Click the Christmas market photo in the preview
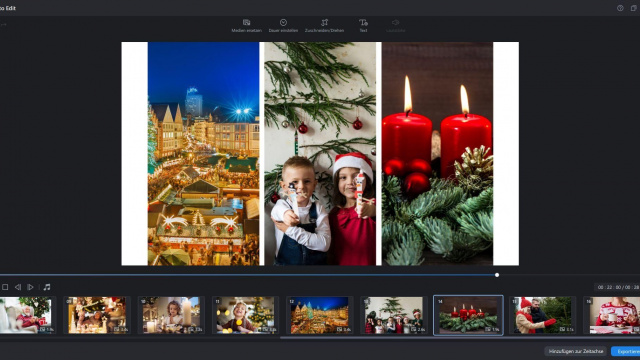640x360 pixels. coord(203,153)
